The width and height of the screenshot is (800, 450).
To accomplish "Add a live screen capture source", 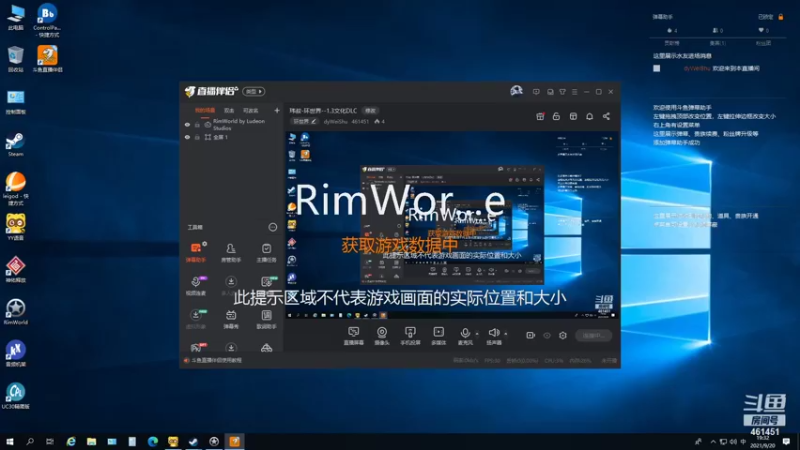I will (354, 336).
